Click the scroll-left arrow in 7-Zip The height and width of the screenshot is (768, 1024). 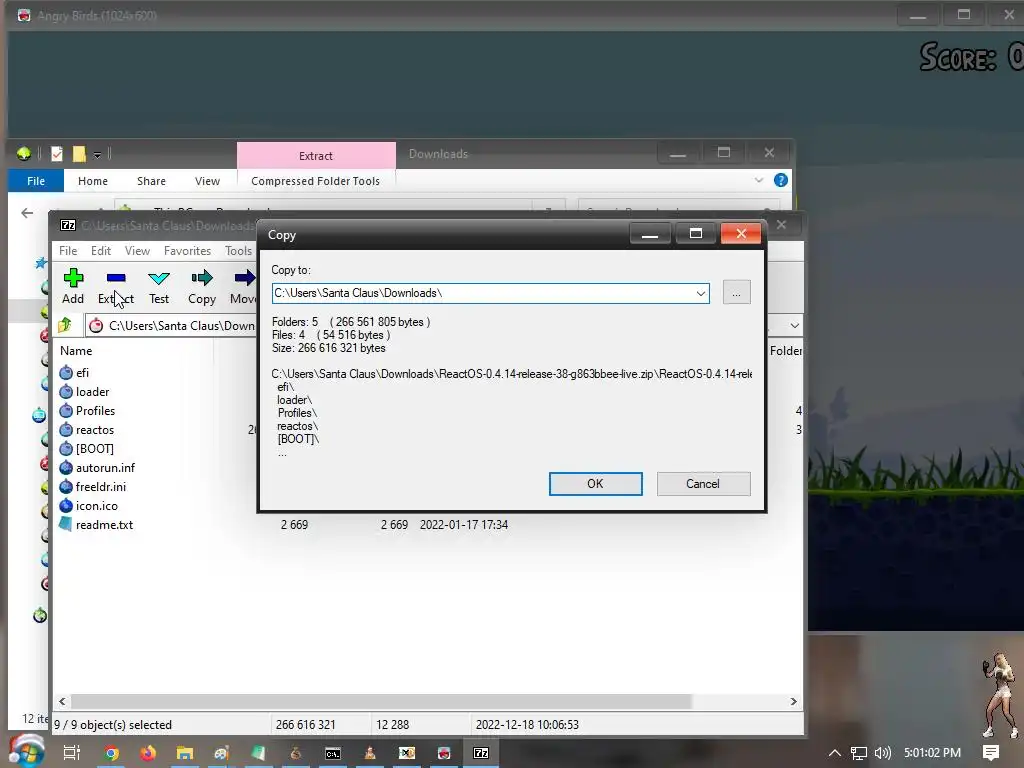pyautogui.click(x=62, y=701)
